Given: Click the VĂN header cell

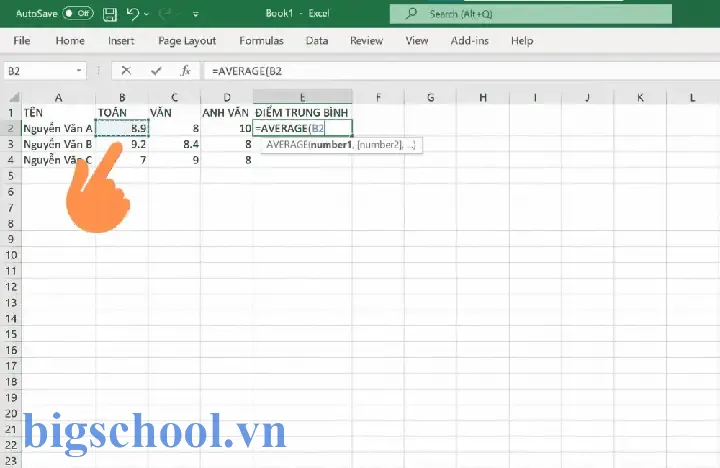Looking at the screenshot, I should point(174,113).
